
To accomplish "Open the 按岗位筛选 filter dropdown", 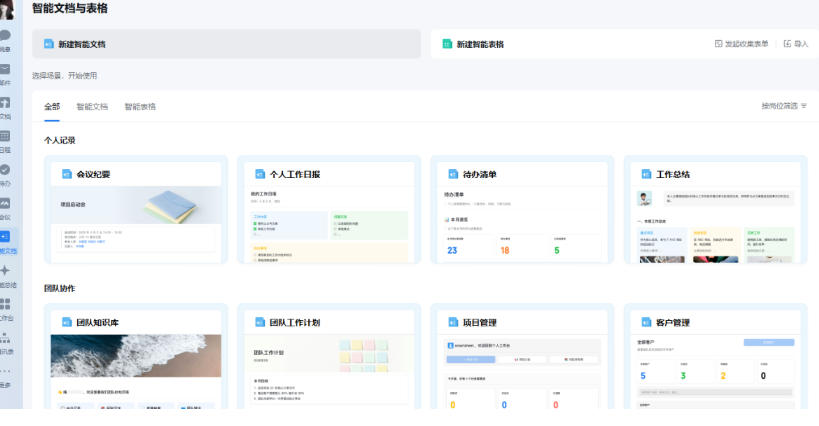I will (x=783, y=106).
